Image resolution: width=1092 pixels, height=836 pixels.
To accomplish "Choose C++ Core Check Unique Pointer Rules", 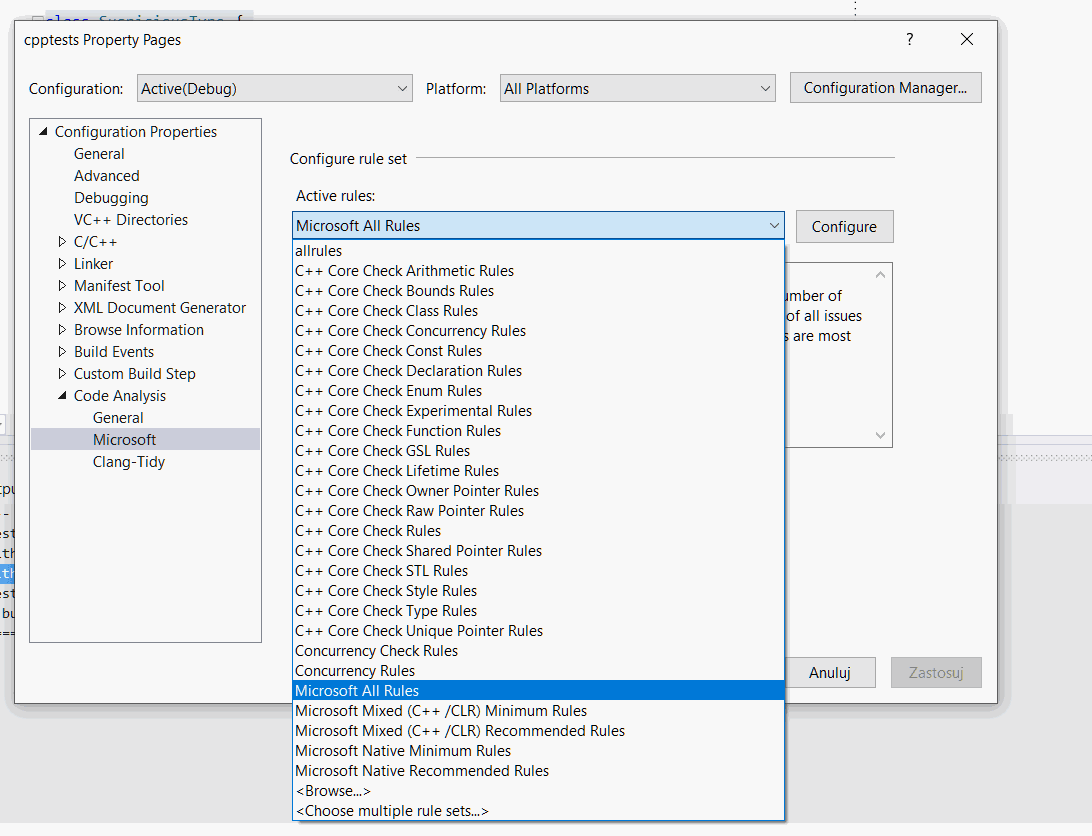I will [538, 631].
